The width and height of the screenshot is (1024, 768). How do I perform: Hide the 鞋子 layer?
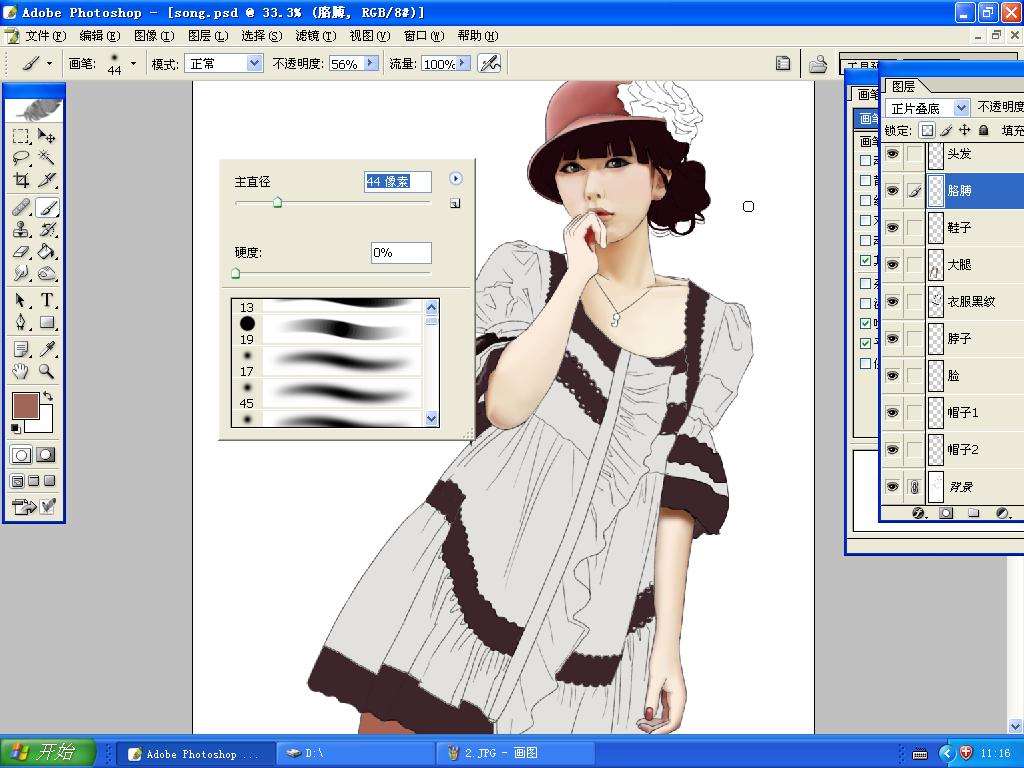point(892,227)
